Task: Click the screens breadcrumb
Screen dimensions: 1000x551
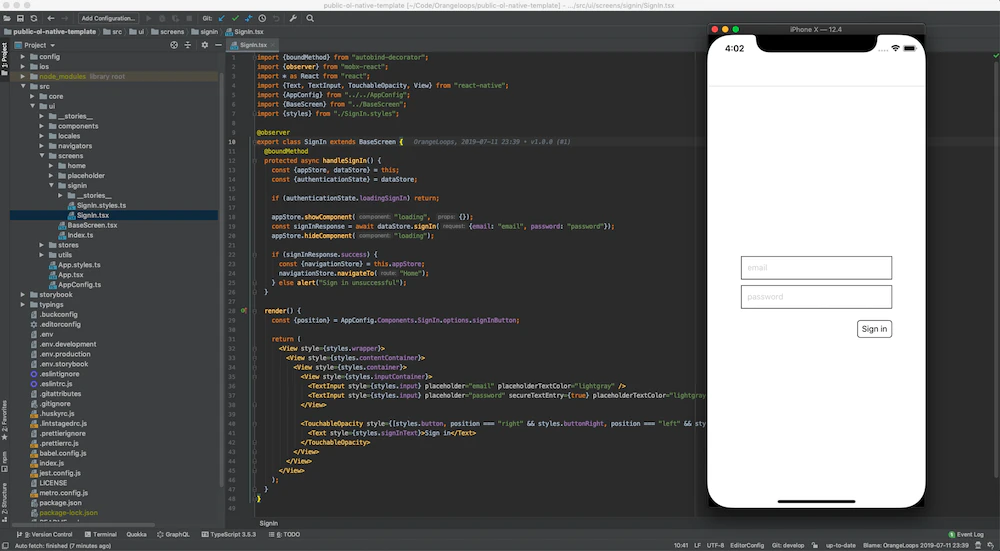Action: pyautogui.click(x=168, y=32)
